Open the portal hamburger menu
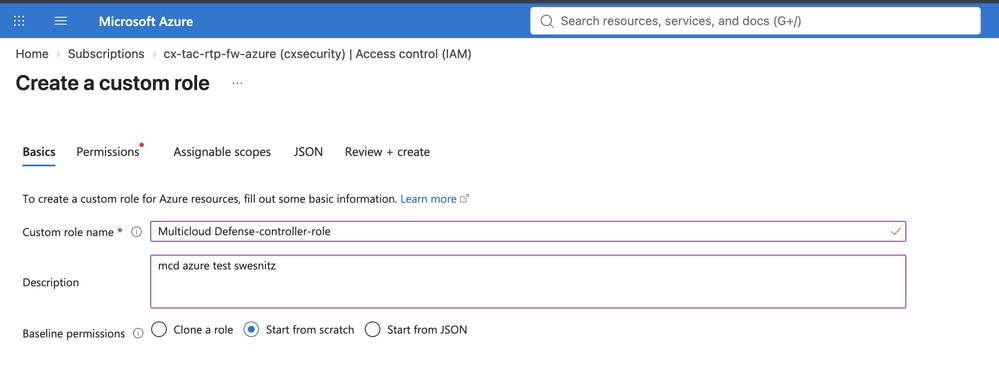Viewport: 999px width, 376px height. 61,21
